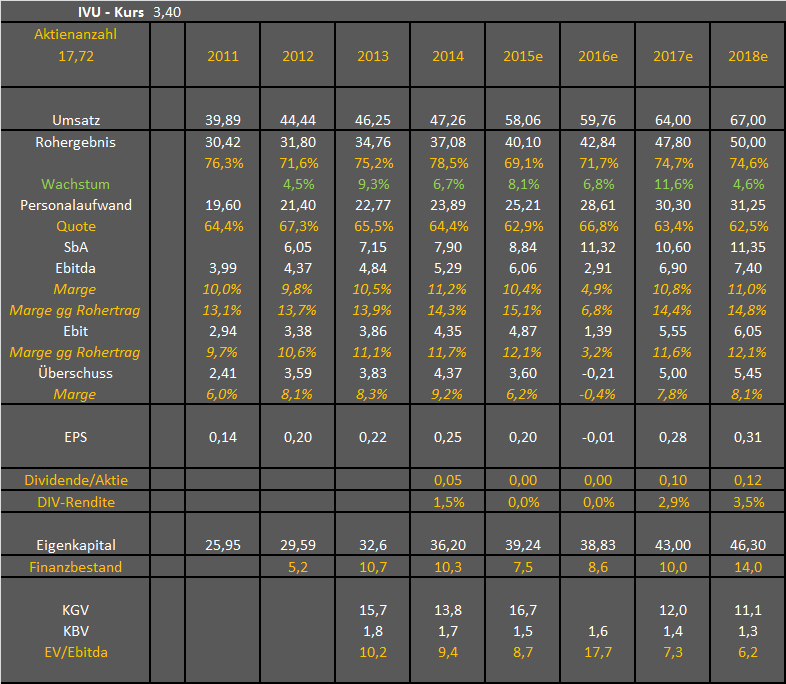Select Wachstum value 11,6%

[674, 184]
